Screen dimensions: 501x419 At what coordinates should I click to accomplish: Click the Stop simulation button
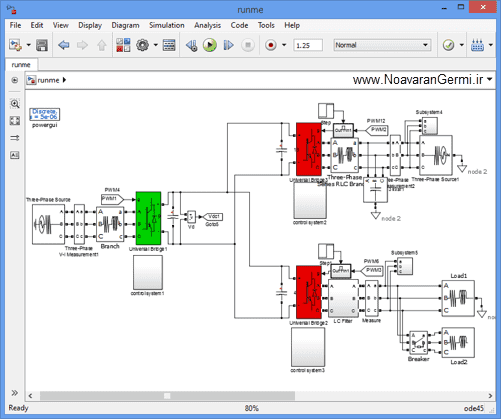[248, 45]
